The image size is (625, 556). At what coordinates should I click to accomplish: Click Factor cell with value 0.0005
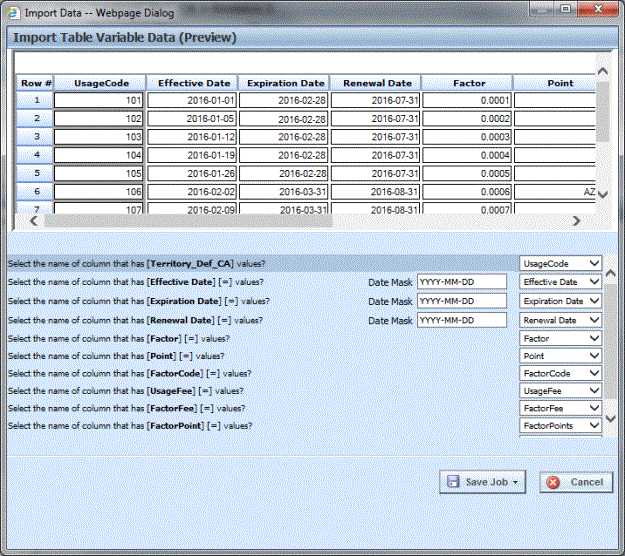coord(467,173)
